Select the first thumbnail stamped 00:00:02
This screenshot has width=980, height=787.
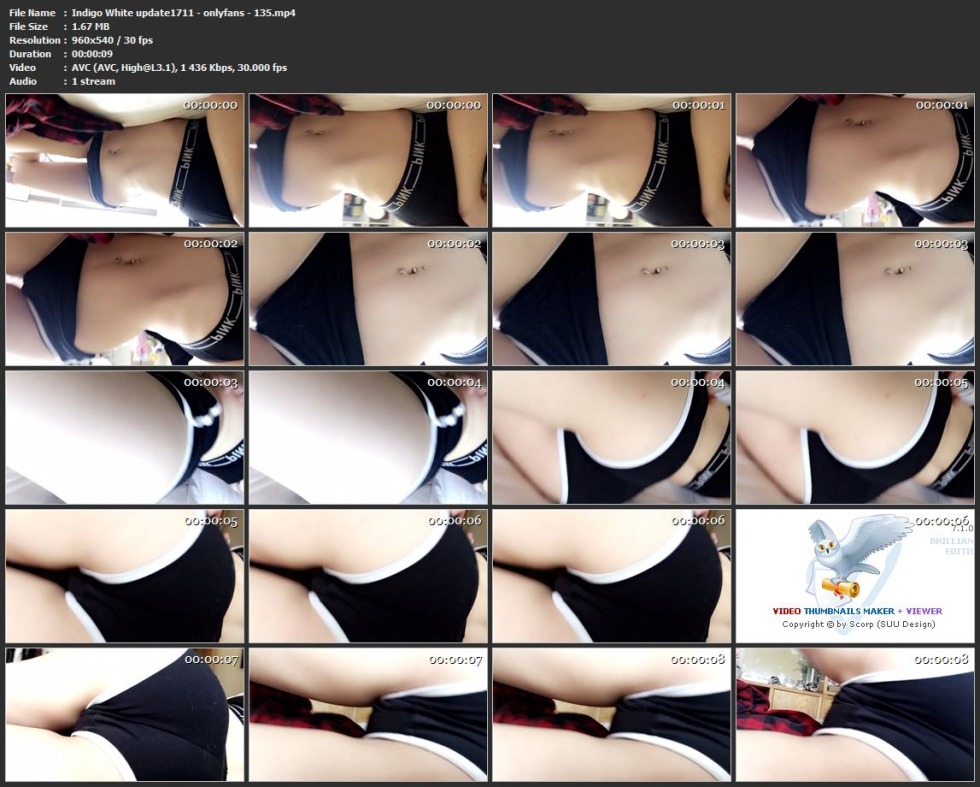124,299
